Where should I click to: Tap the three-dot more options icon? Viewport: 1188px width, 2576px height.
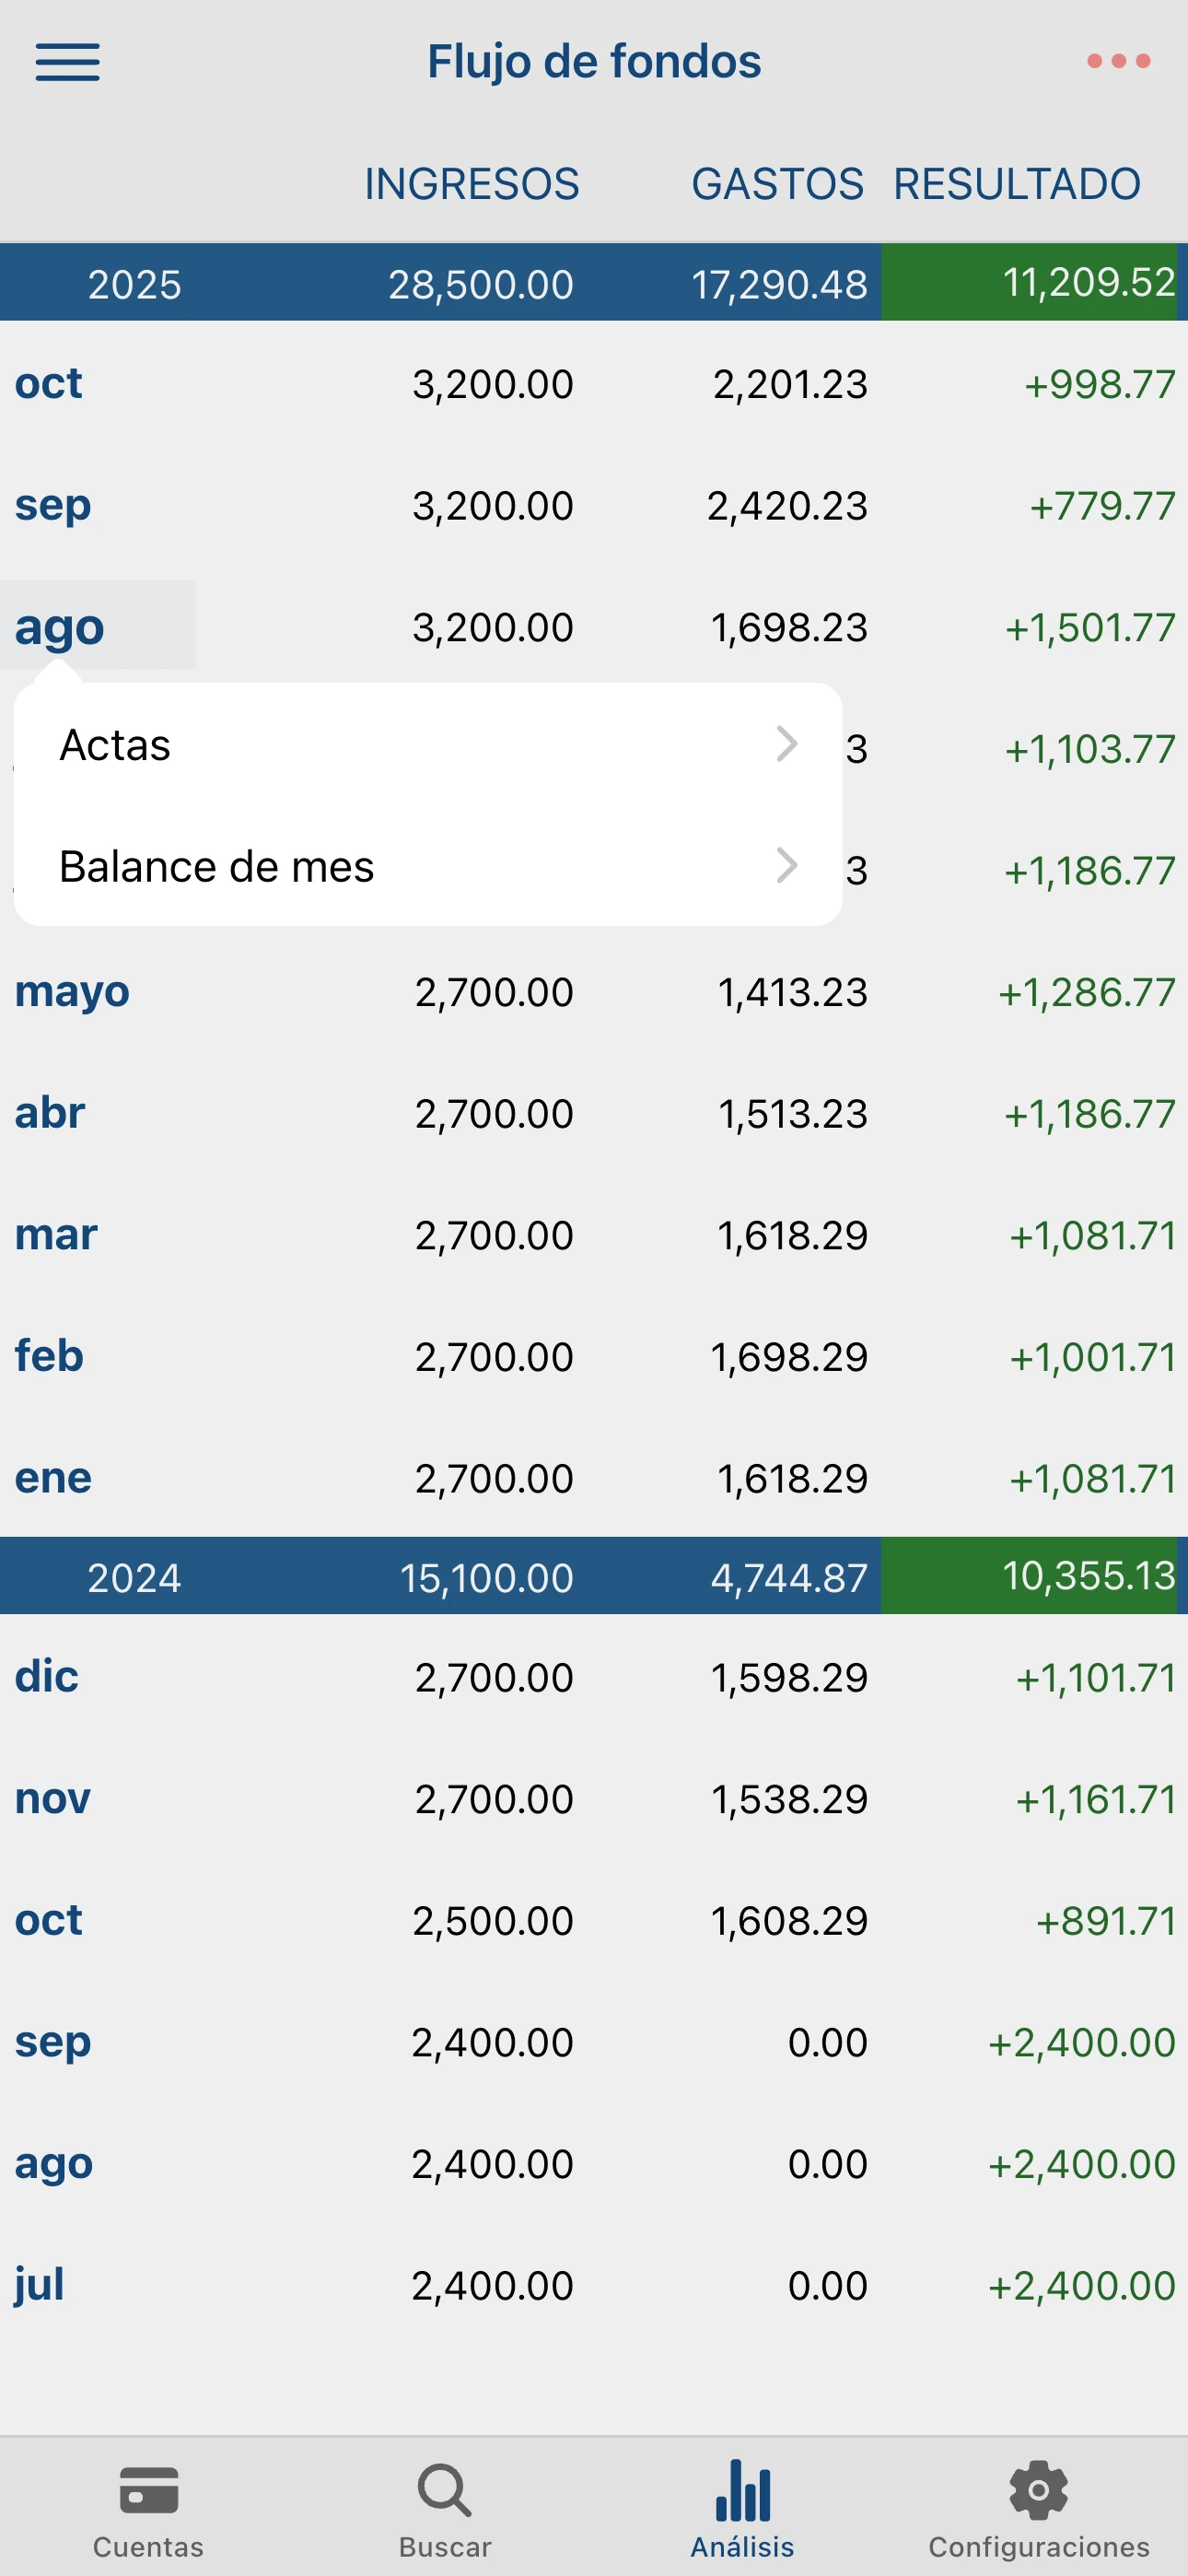[x=1118, y=62]
